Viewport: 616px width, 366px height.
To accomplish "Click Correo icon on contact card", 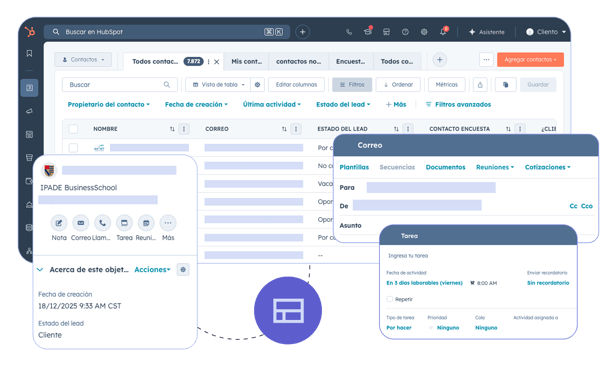I will tap(81, 223).
